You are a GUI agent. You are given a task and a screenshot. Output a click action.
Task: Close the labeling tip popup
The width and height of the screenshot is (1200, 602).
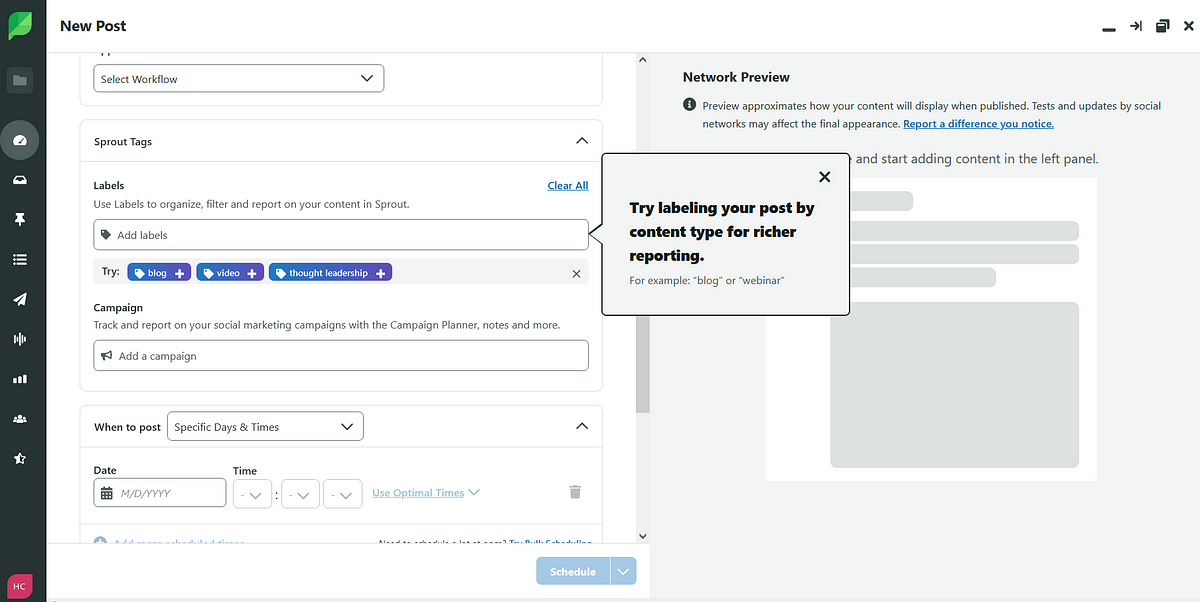pos(824,177)
